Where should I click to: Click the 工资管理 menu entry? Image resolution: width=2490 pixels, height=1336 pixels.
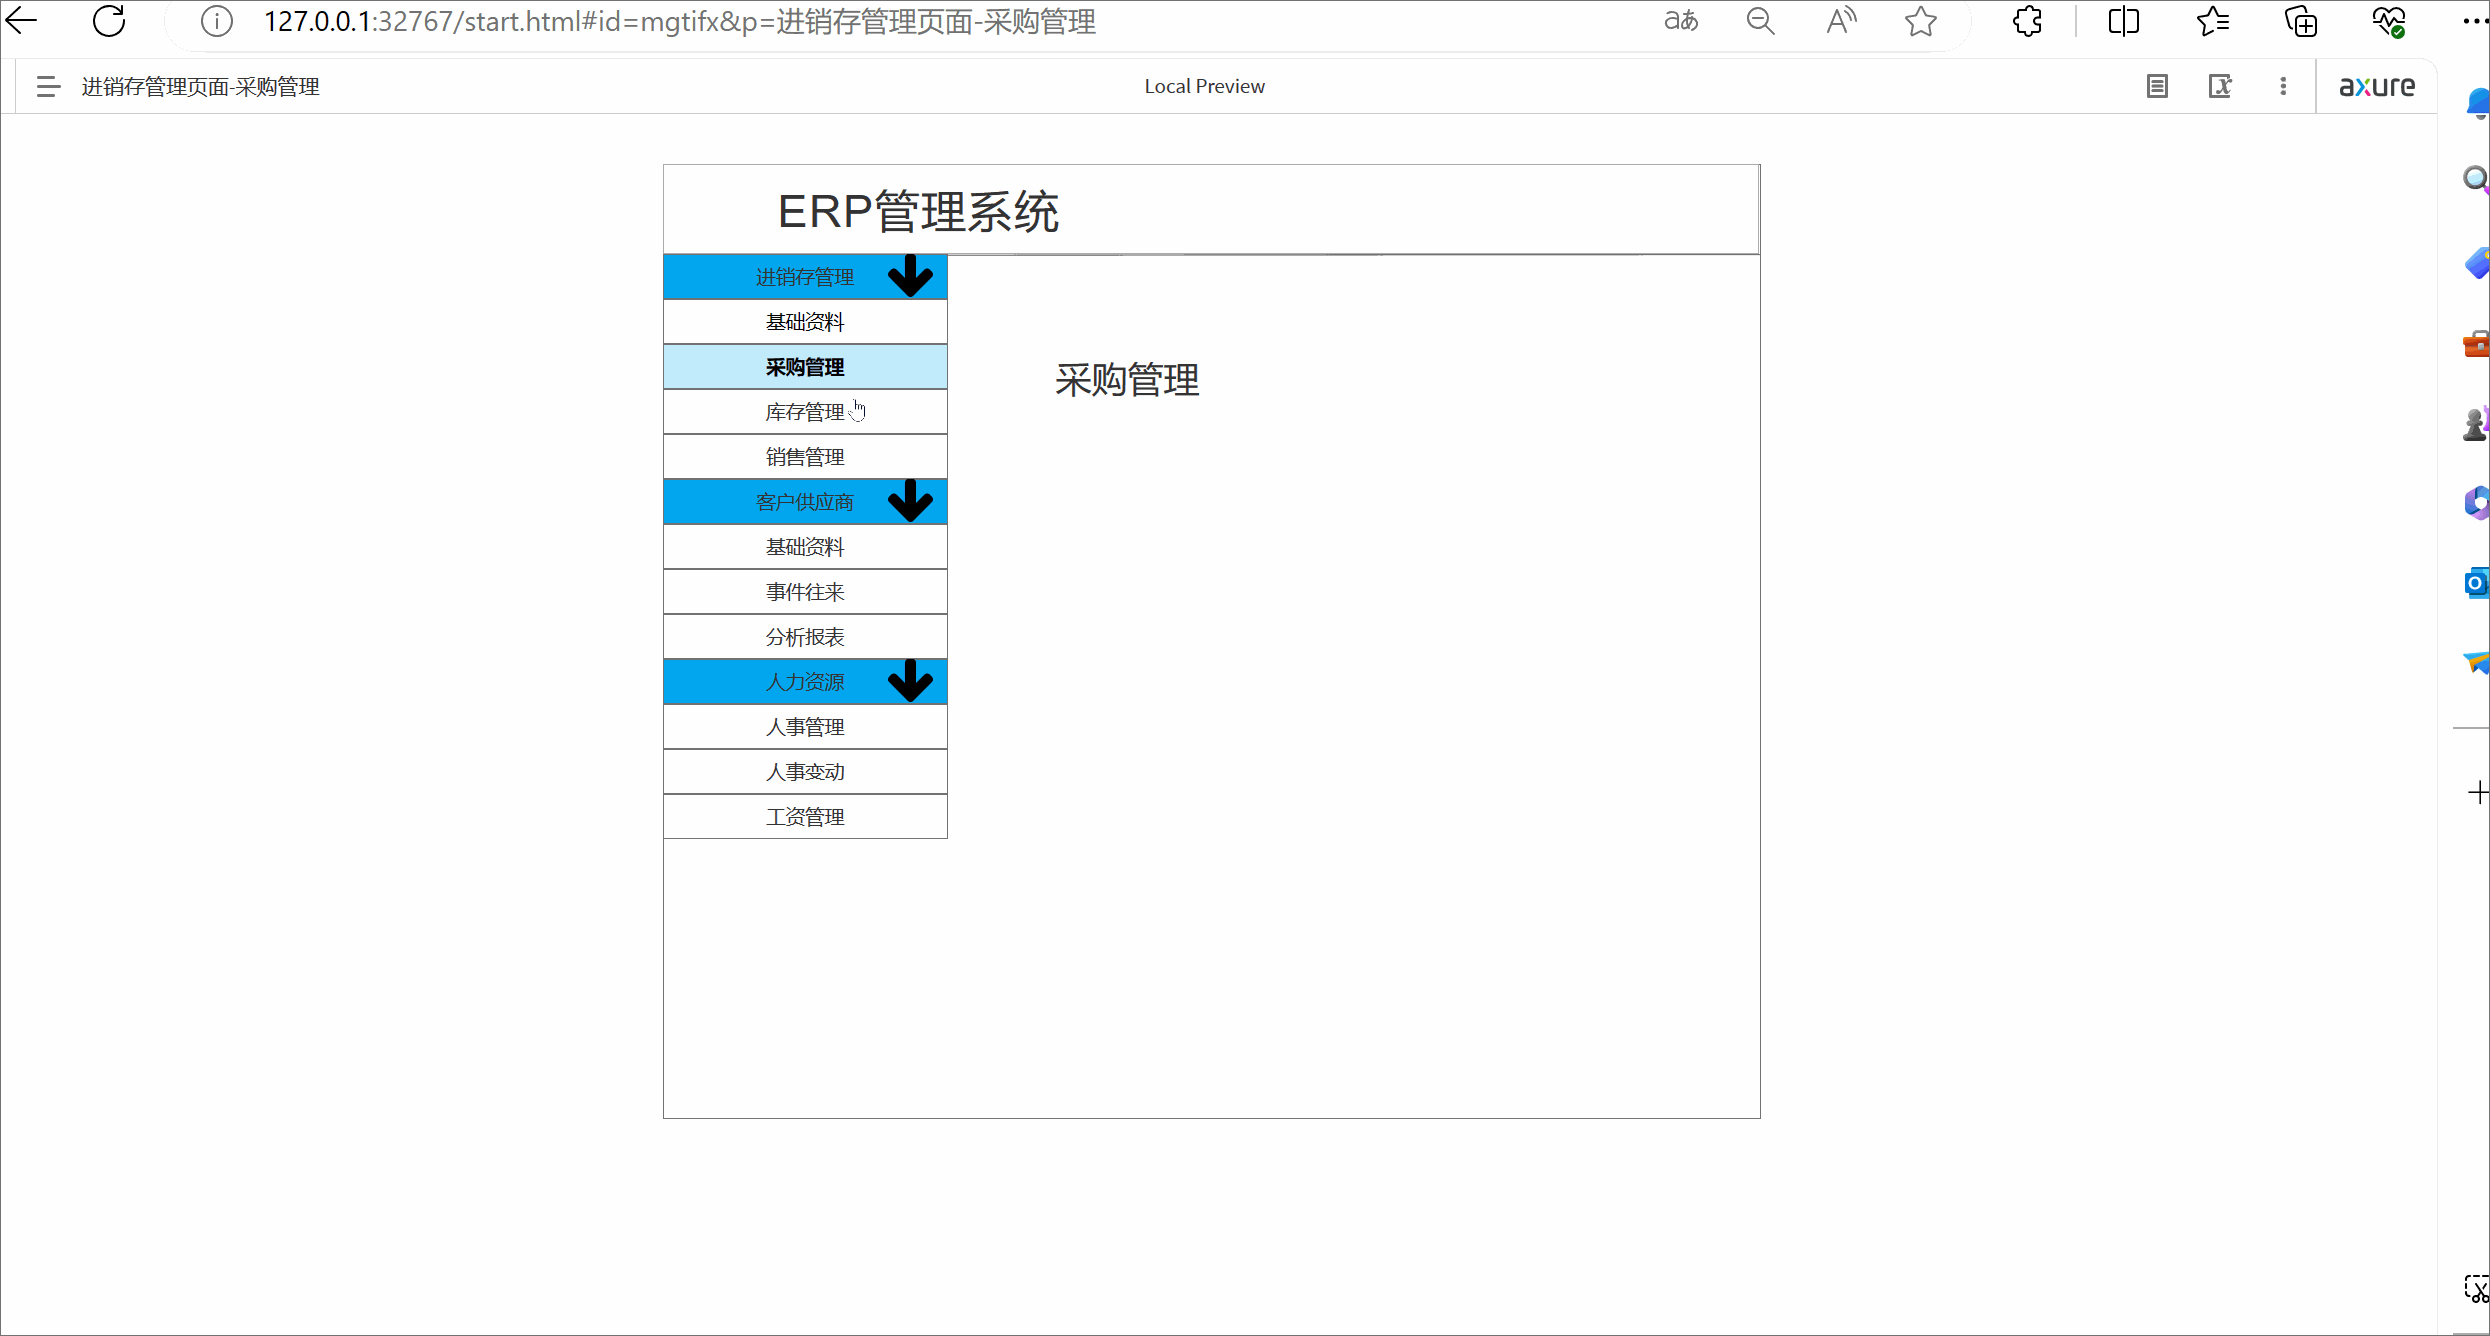click(805, 817)
